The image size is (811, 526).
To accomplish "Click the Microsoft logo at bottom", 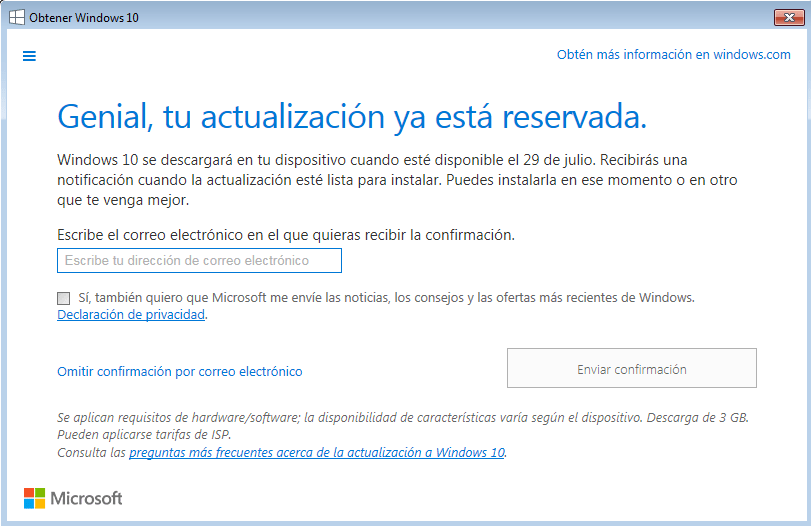I will 73,498.
